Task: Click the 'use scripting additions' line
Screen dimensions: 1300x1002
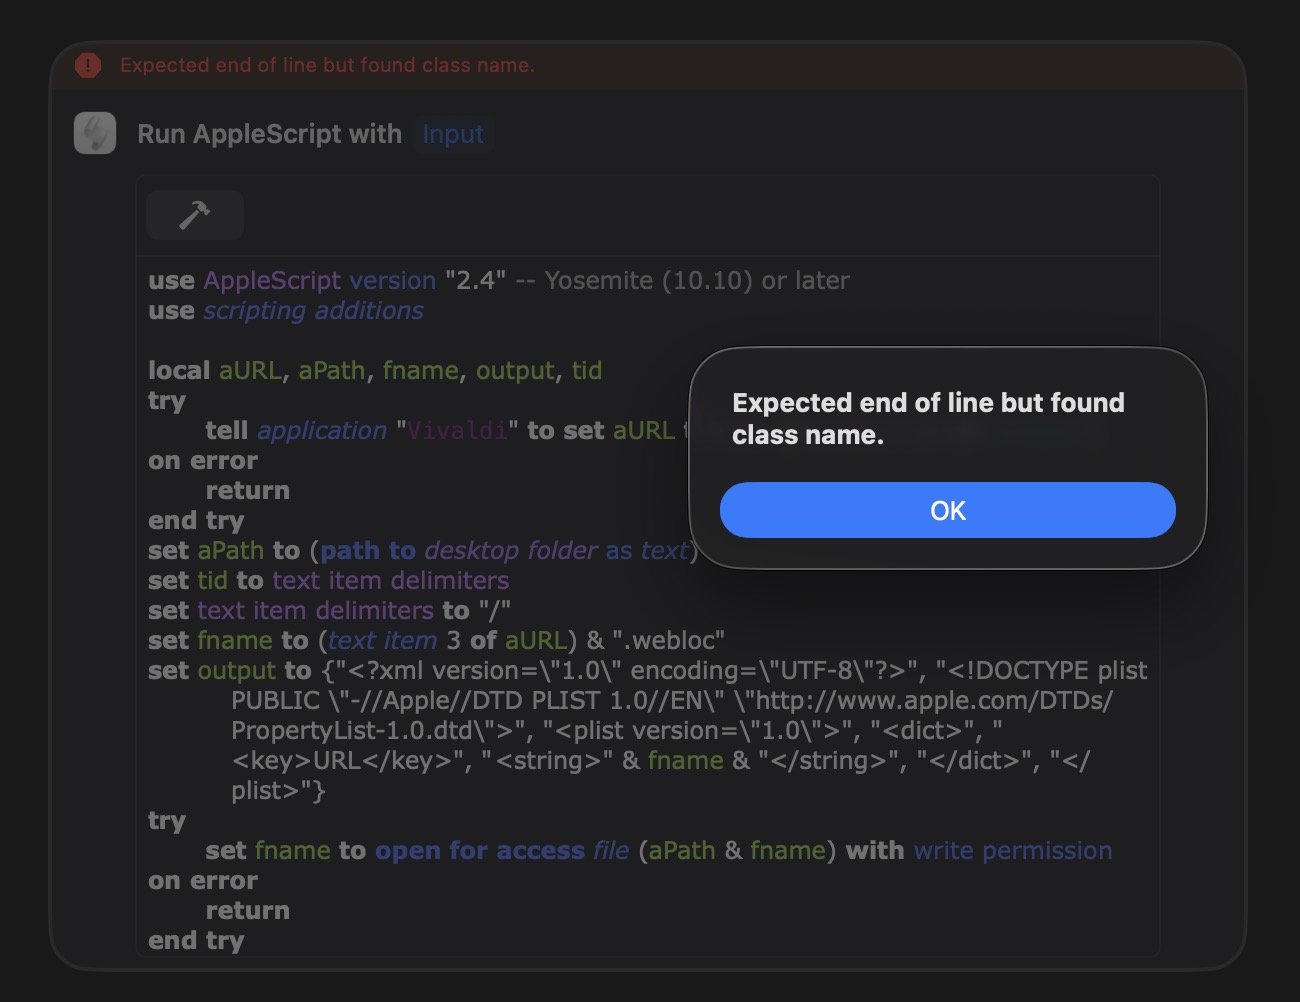Action: click(286, 311)
